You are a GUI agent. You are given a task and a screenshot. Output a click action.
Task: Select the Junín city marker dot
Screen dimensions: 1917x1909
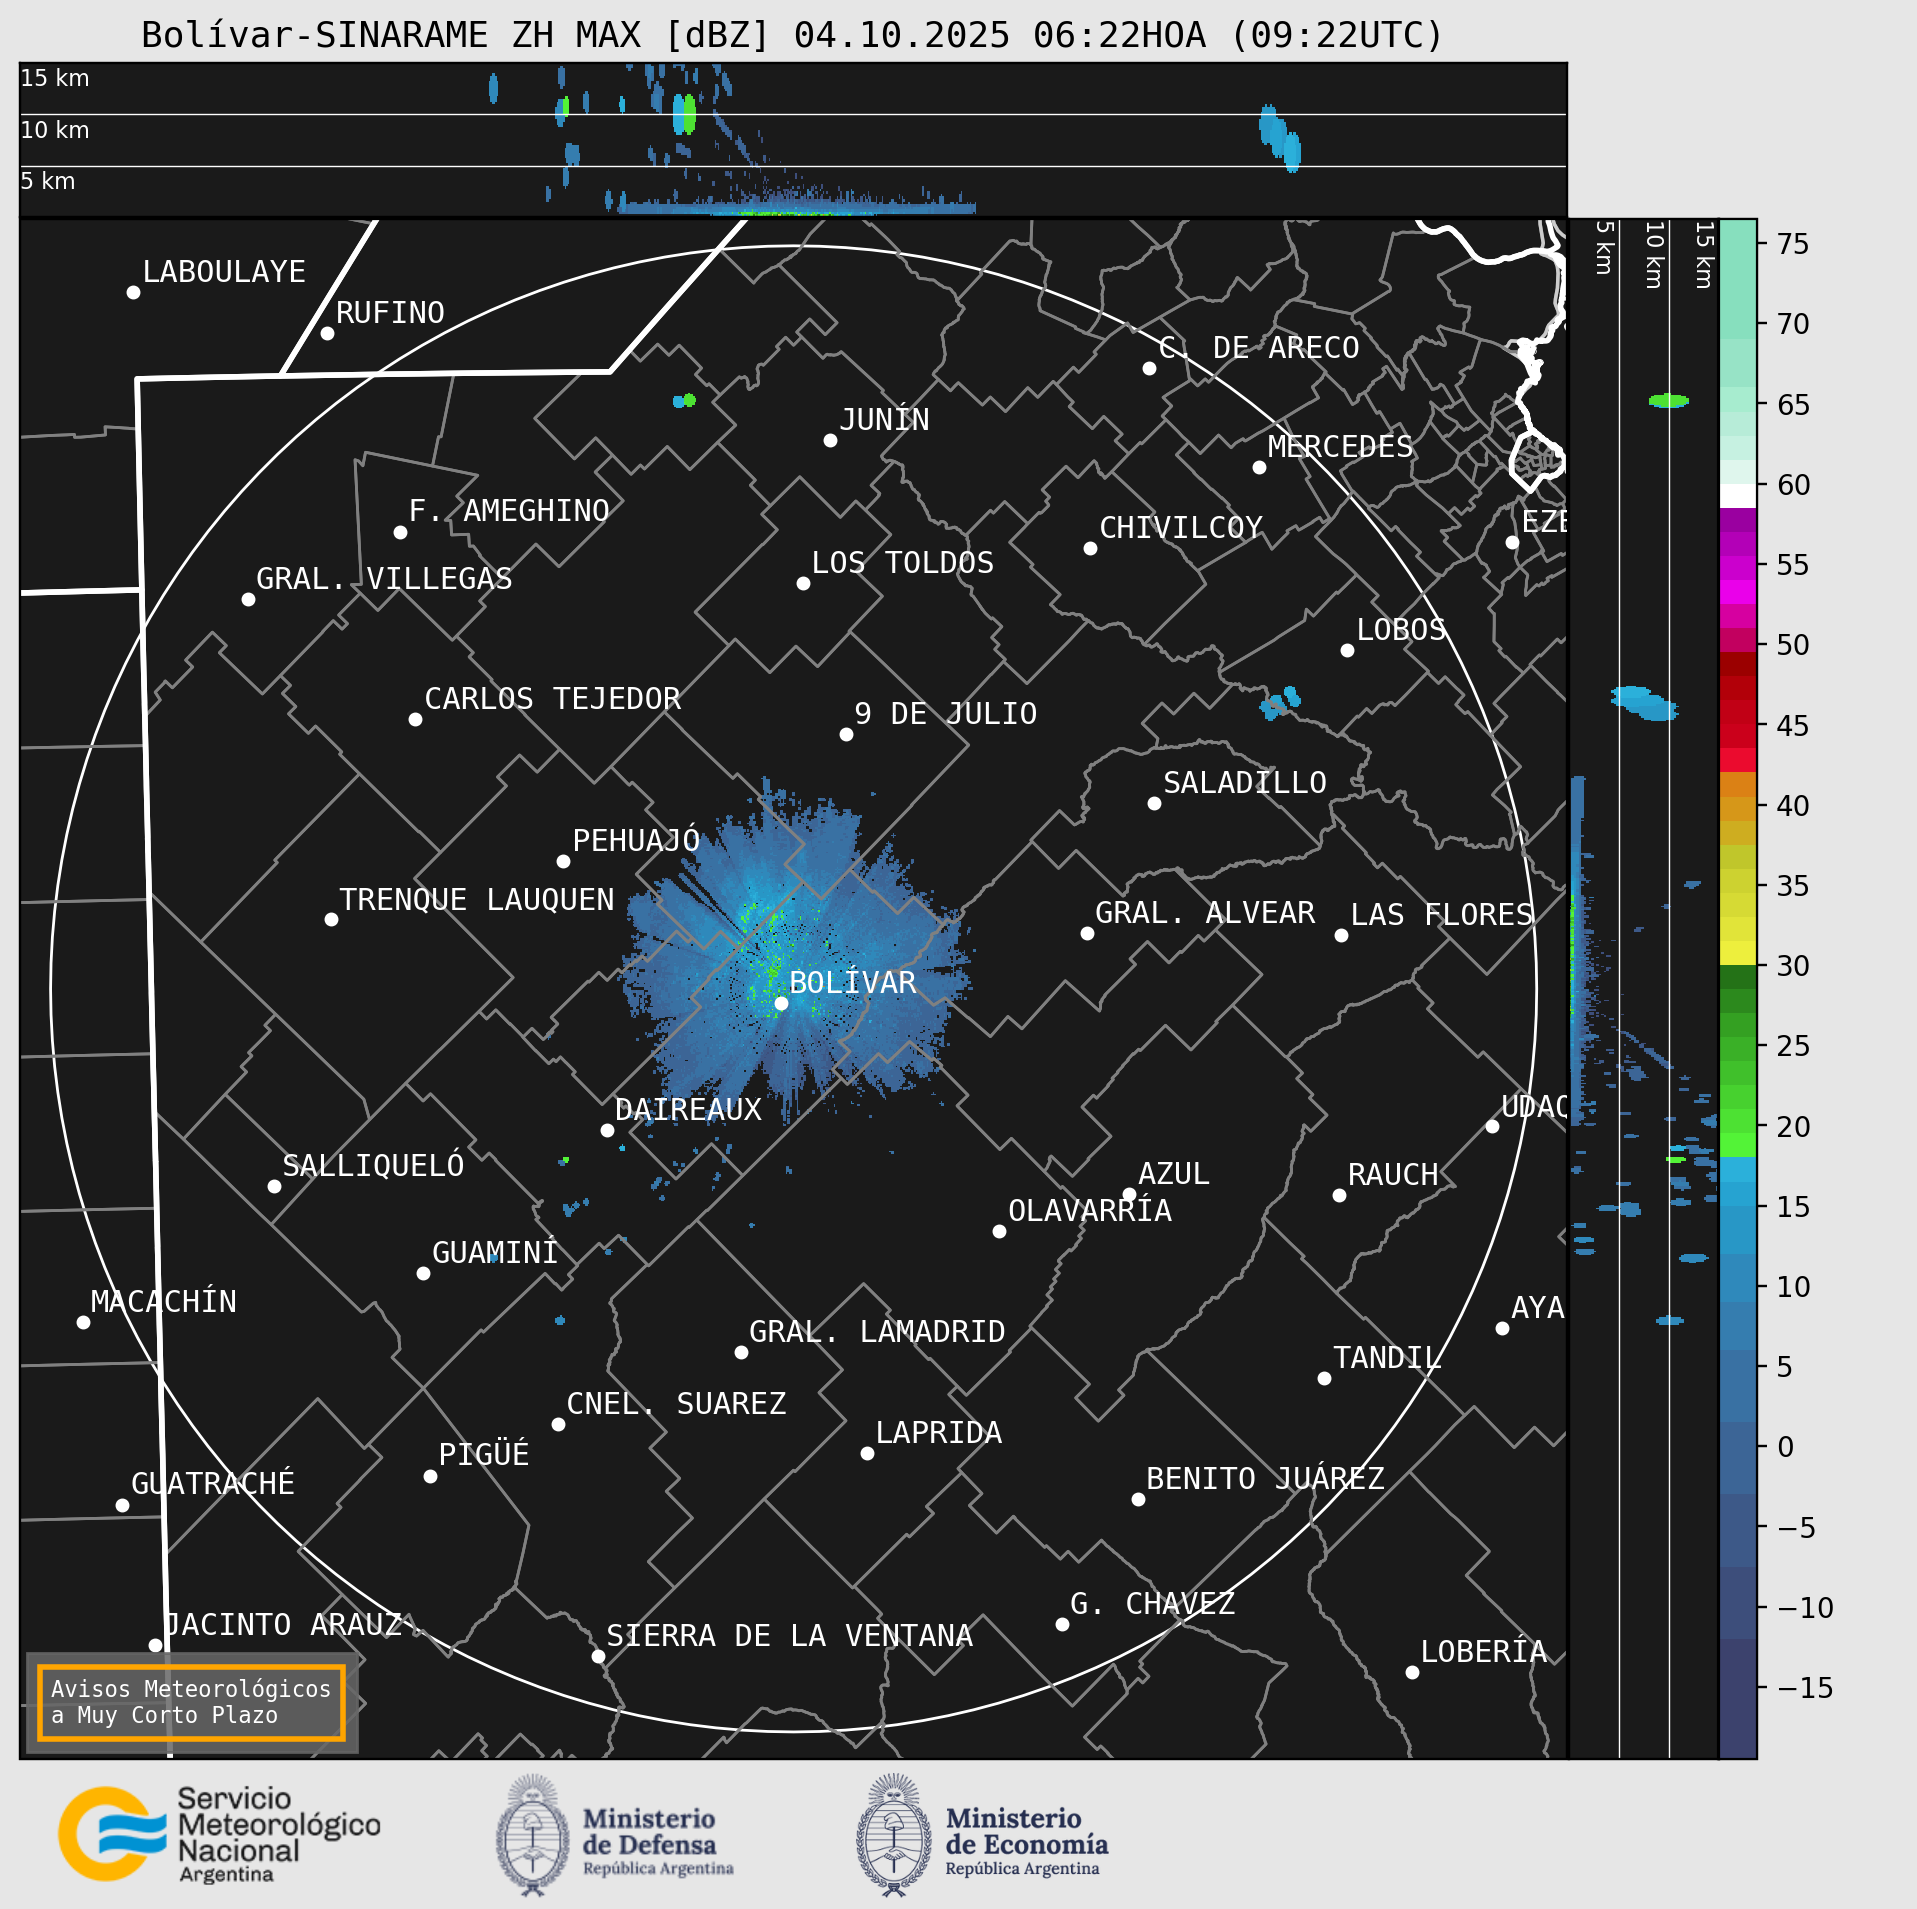point(830,440)
